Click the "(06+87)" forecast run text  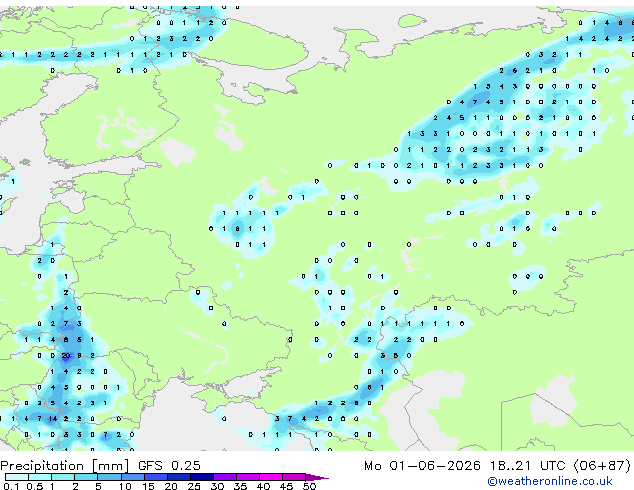[x=602, y=466]
